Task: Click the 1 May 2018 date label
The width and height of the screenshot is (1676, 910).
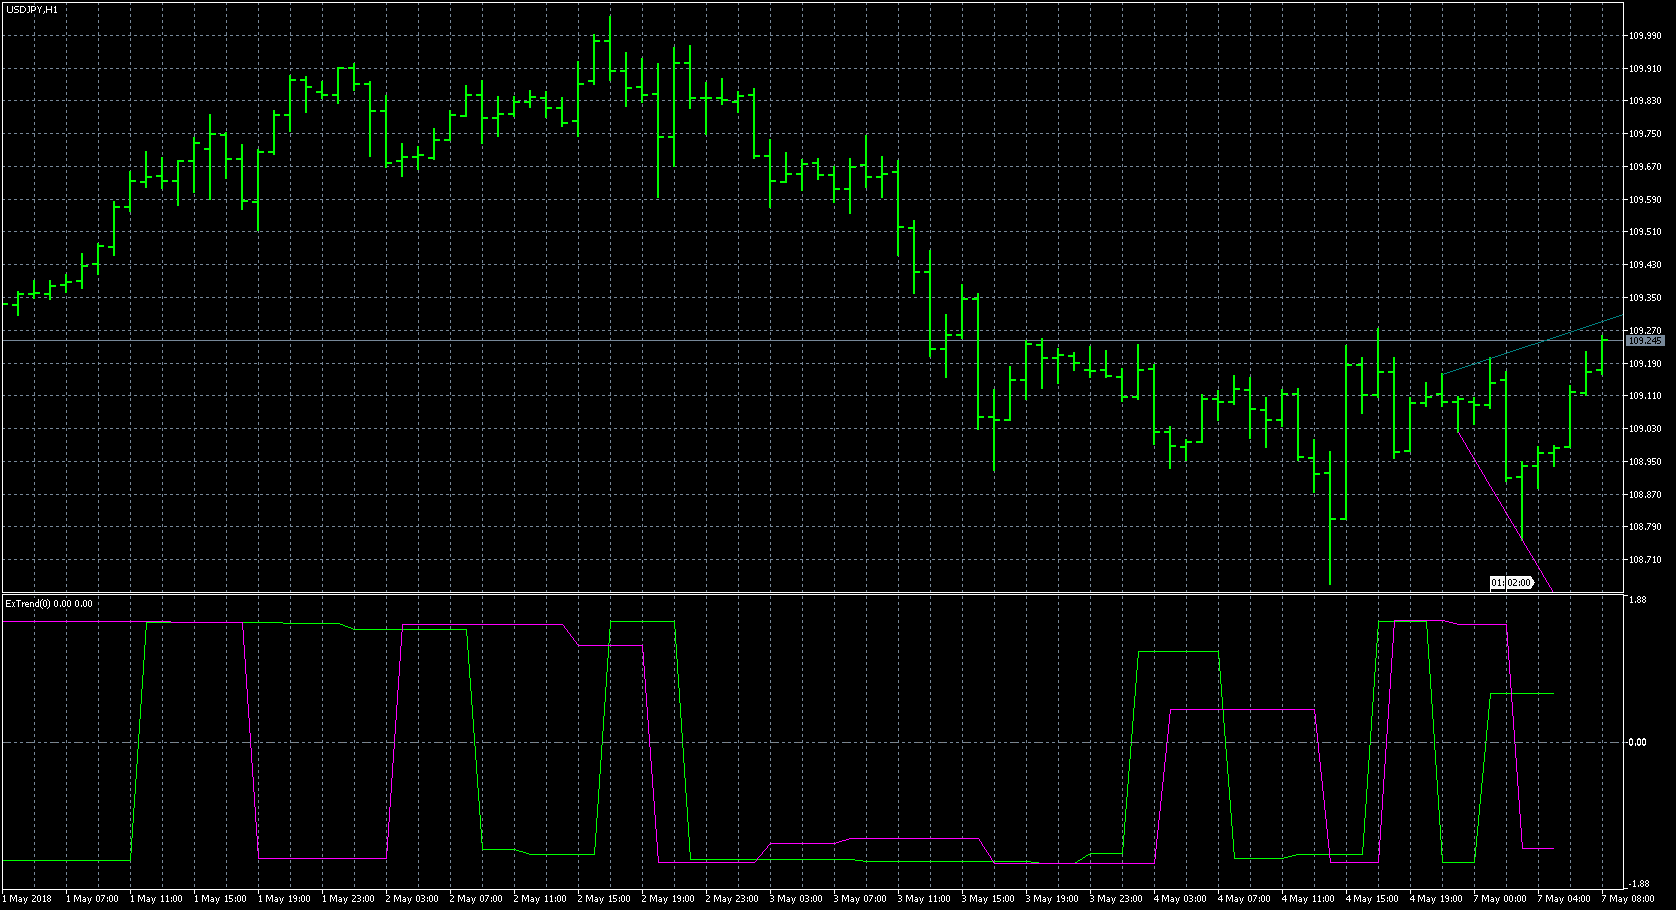Action: tap(27, 899)
